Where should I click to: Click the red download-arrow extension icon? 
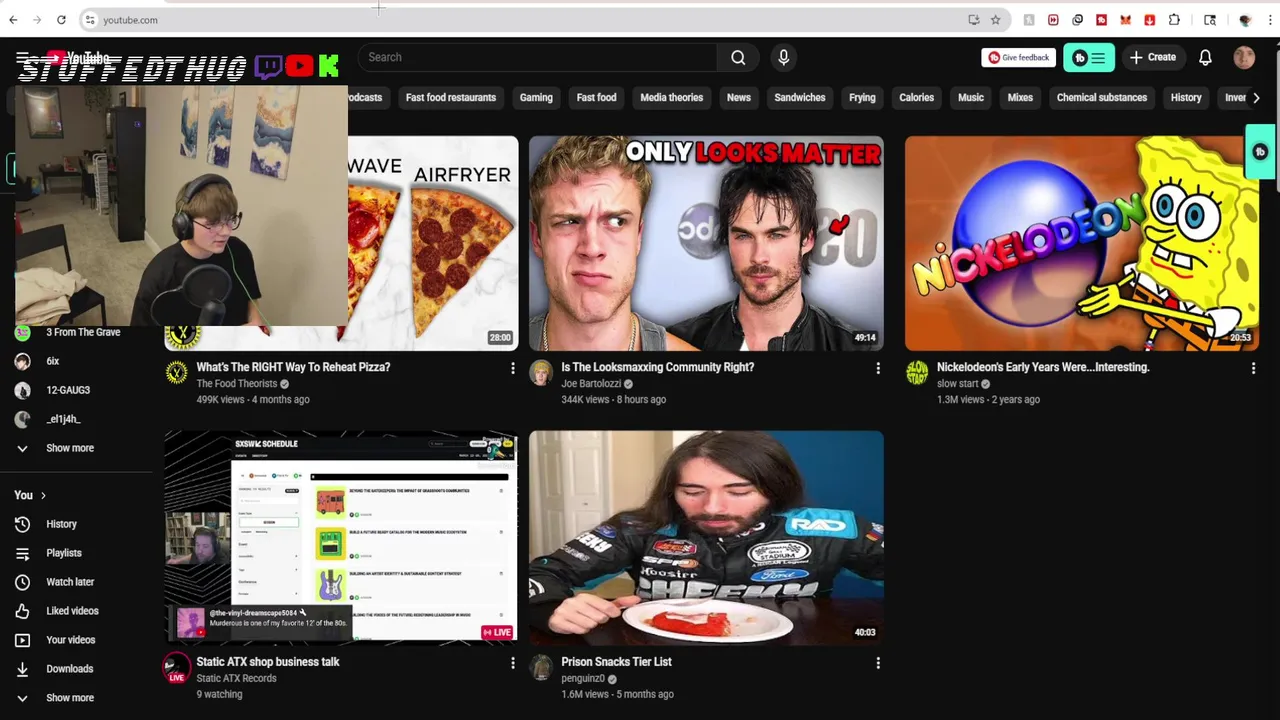(x=1149, y=20)
